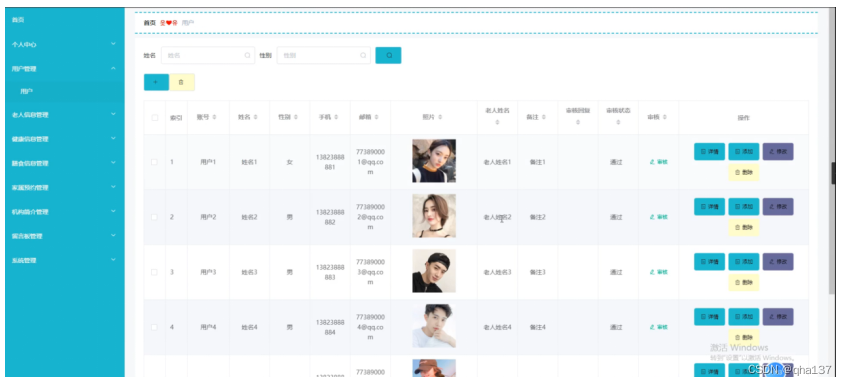This screenshot has width=847, height=385.
Task: Open 详情 details for 用户1 row
Action: coord(709,152)
